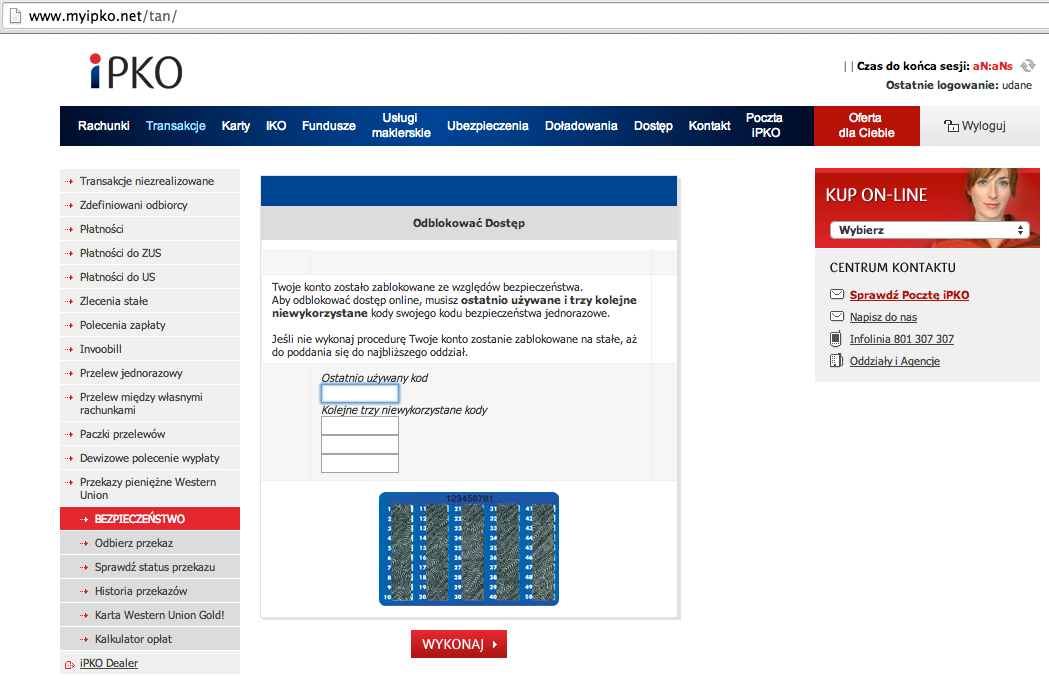Viewport: 1049px width, 679px height.
Task: Open the Infolinia 801 307 307 link
Action: click(902, 339)
